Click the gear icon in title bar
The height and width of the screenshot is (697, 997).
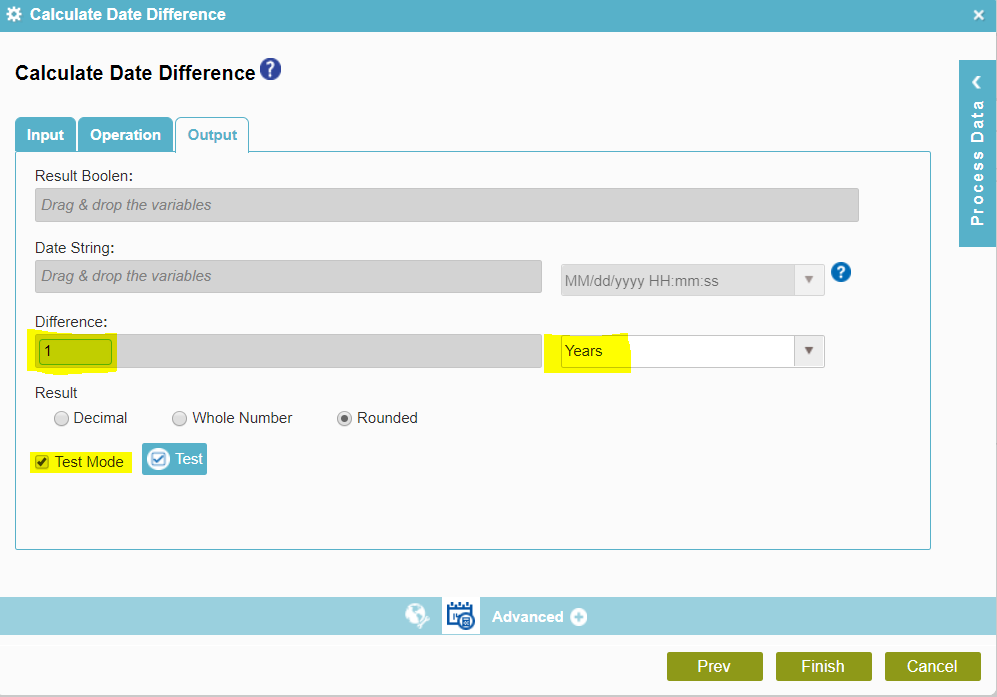click(x=13, y=14)
